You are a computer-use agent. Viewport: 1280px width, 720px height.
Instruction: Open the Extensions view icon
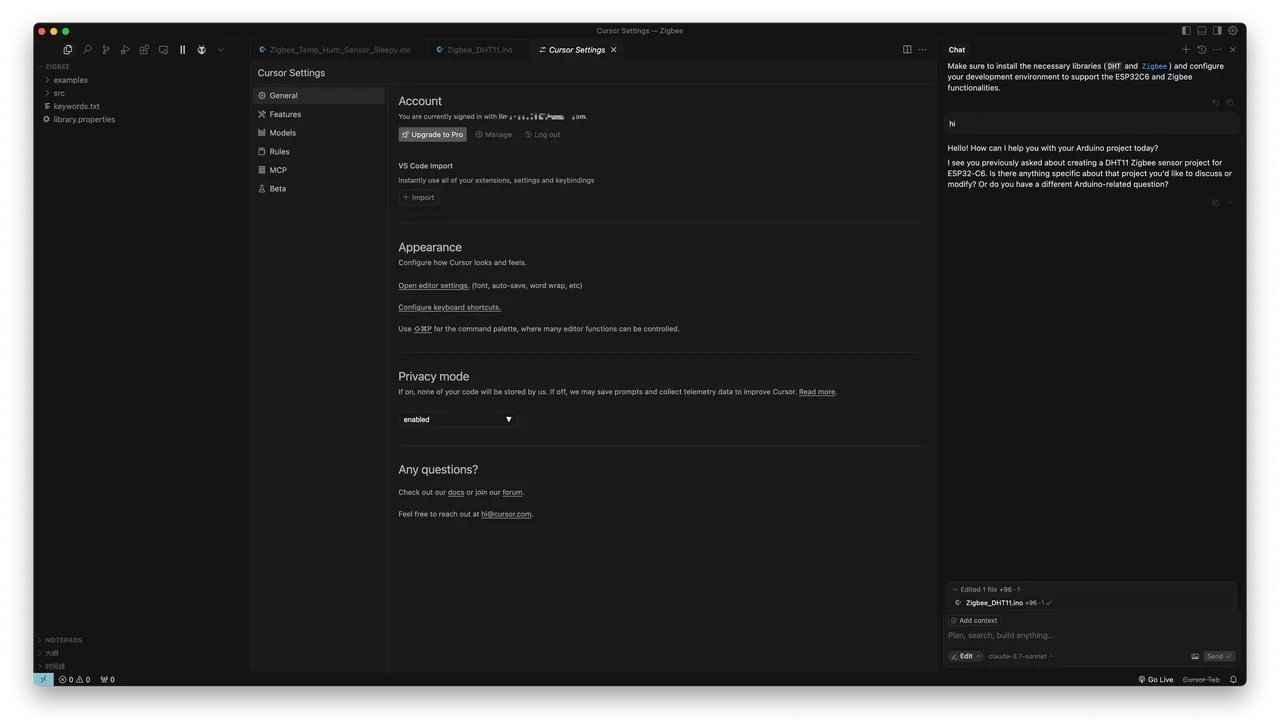click(144, 49)
